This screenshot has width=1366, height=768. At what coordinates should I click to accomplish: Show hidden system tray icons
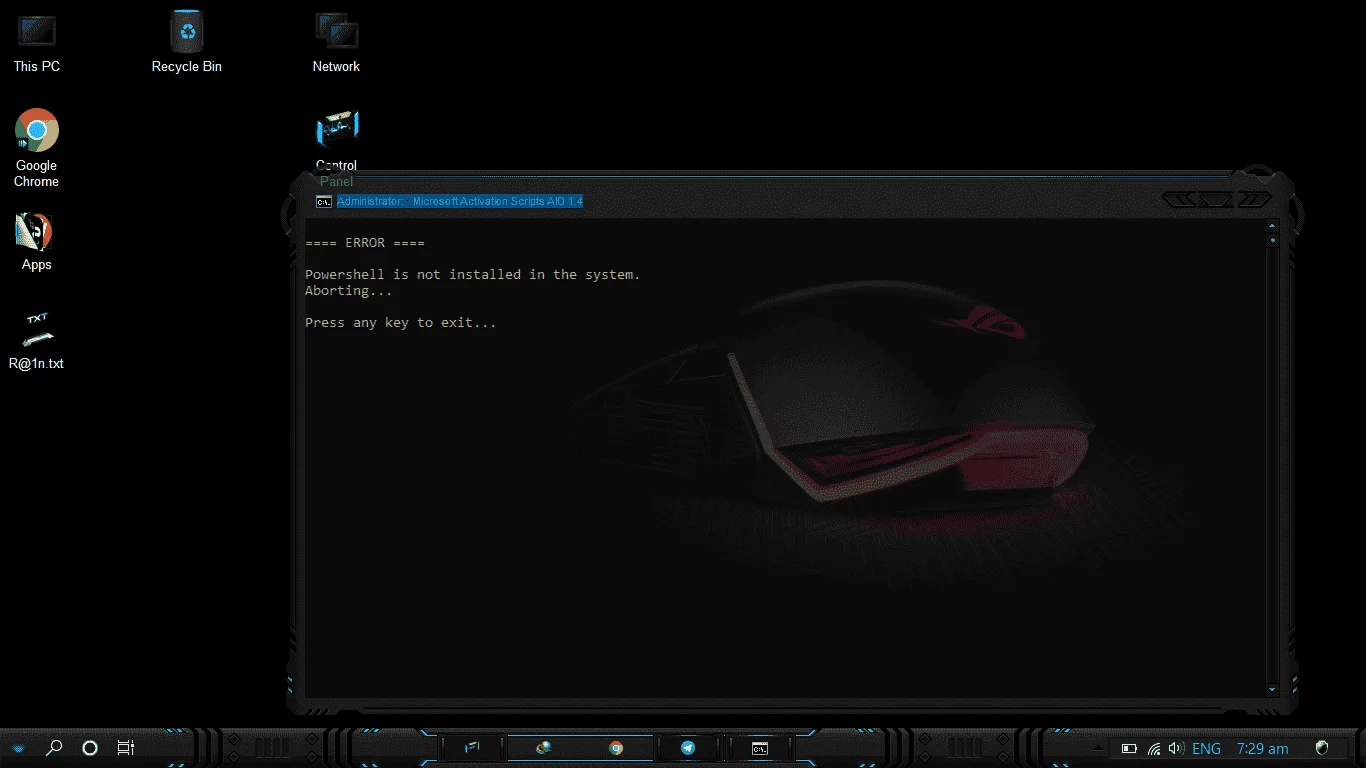tap(1099, 748)
